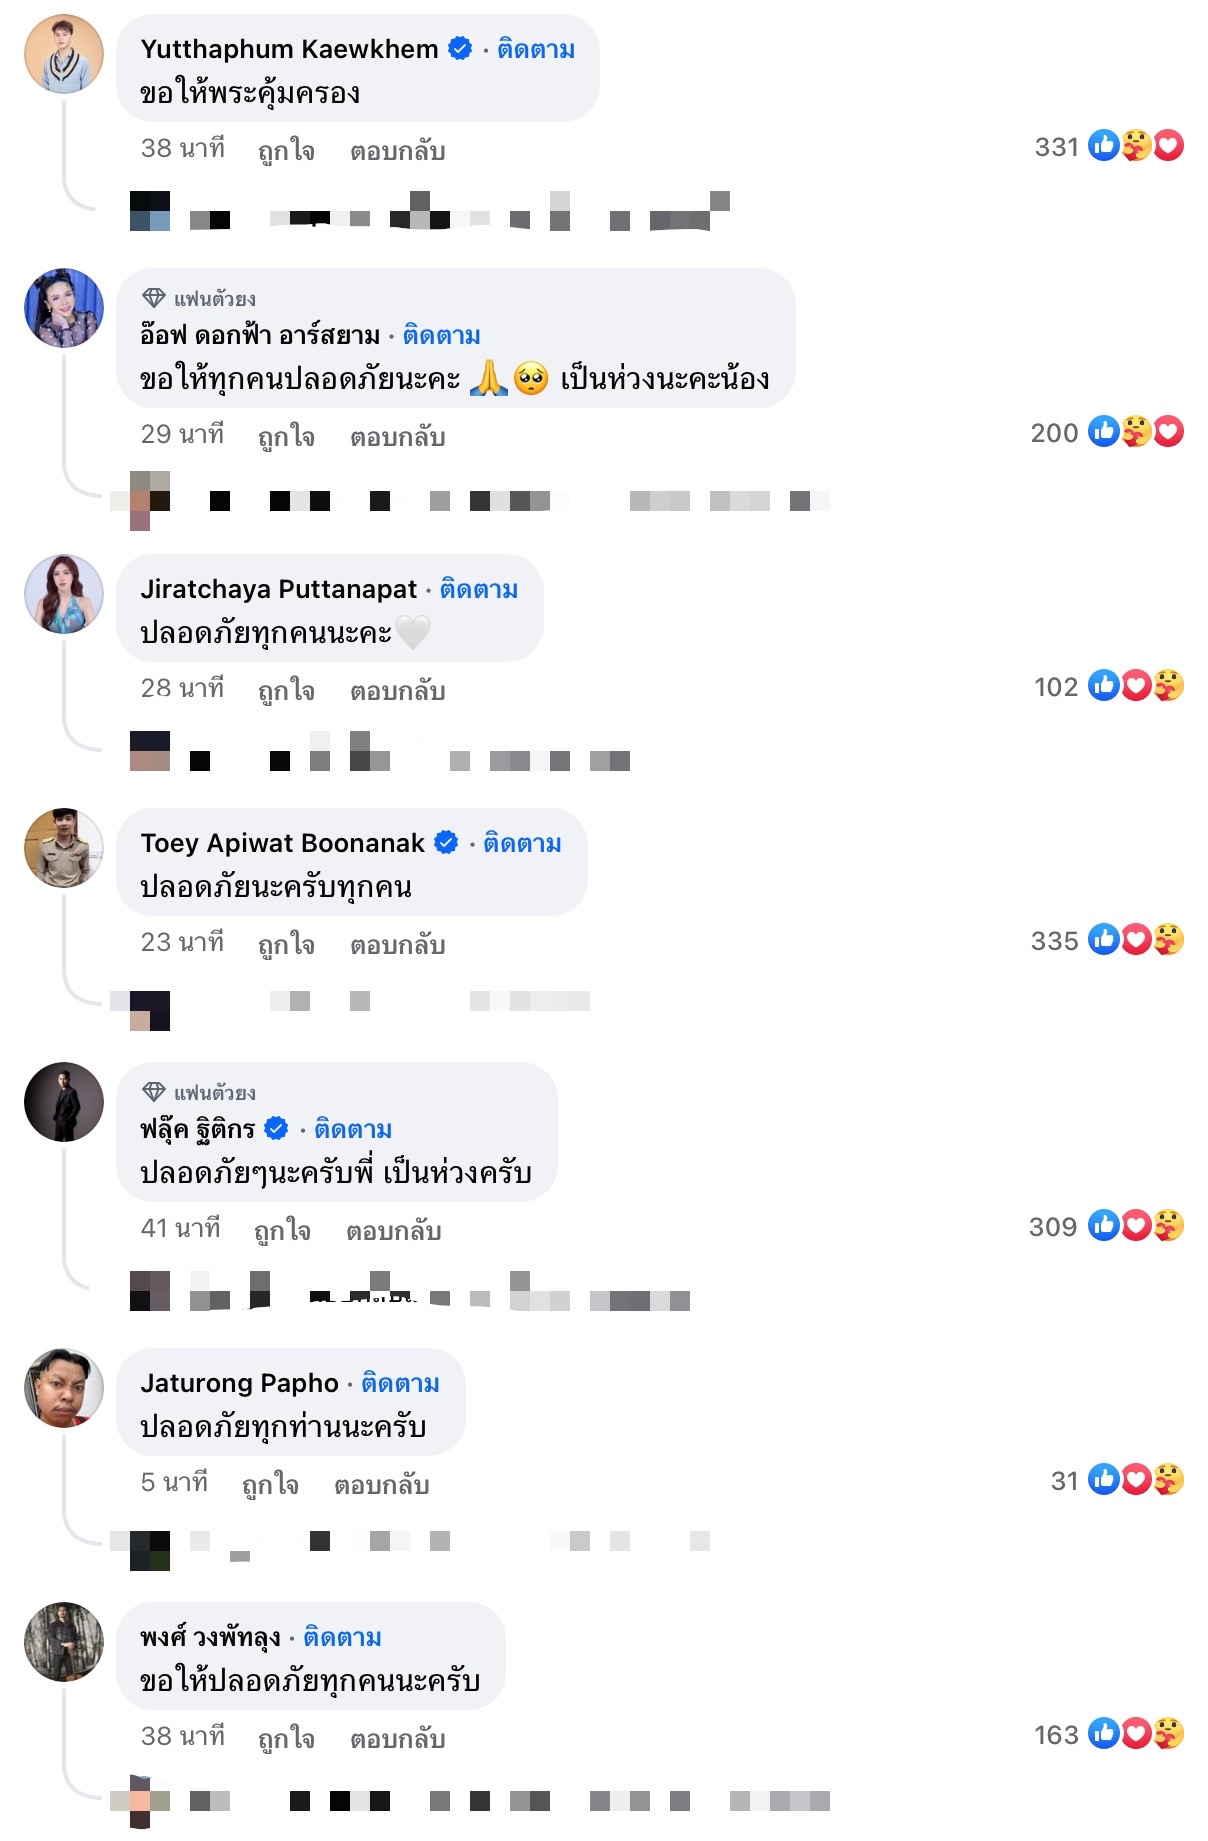1208x1841 pixels.
Task: Open reactions on the 331-reaction comment
Action: point(1109,146)
